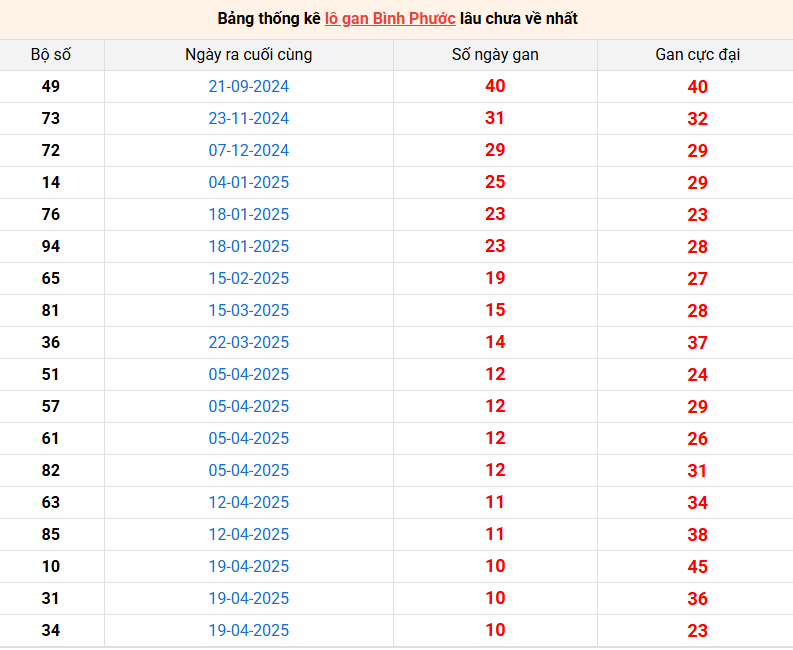The height and width of the screenshot is (650, 793).
Task: Open date 18-01-2025 in row 94
Action: click(248, 246)
